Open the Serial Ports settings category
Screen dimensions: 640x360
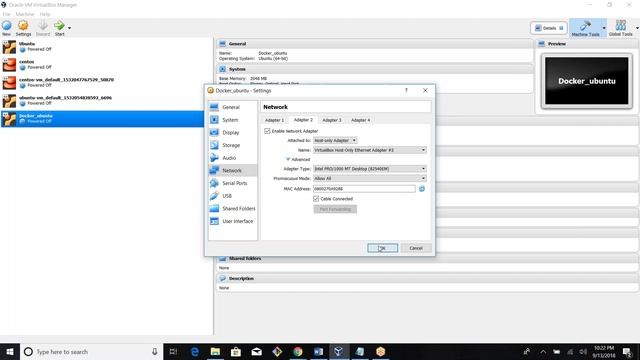233,183
